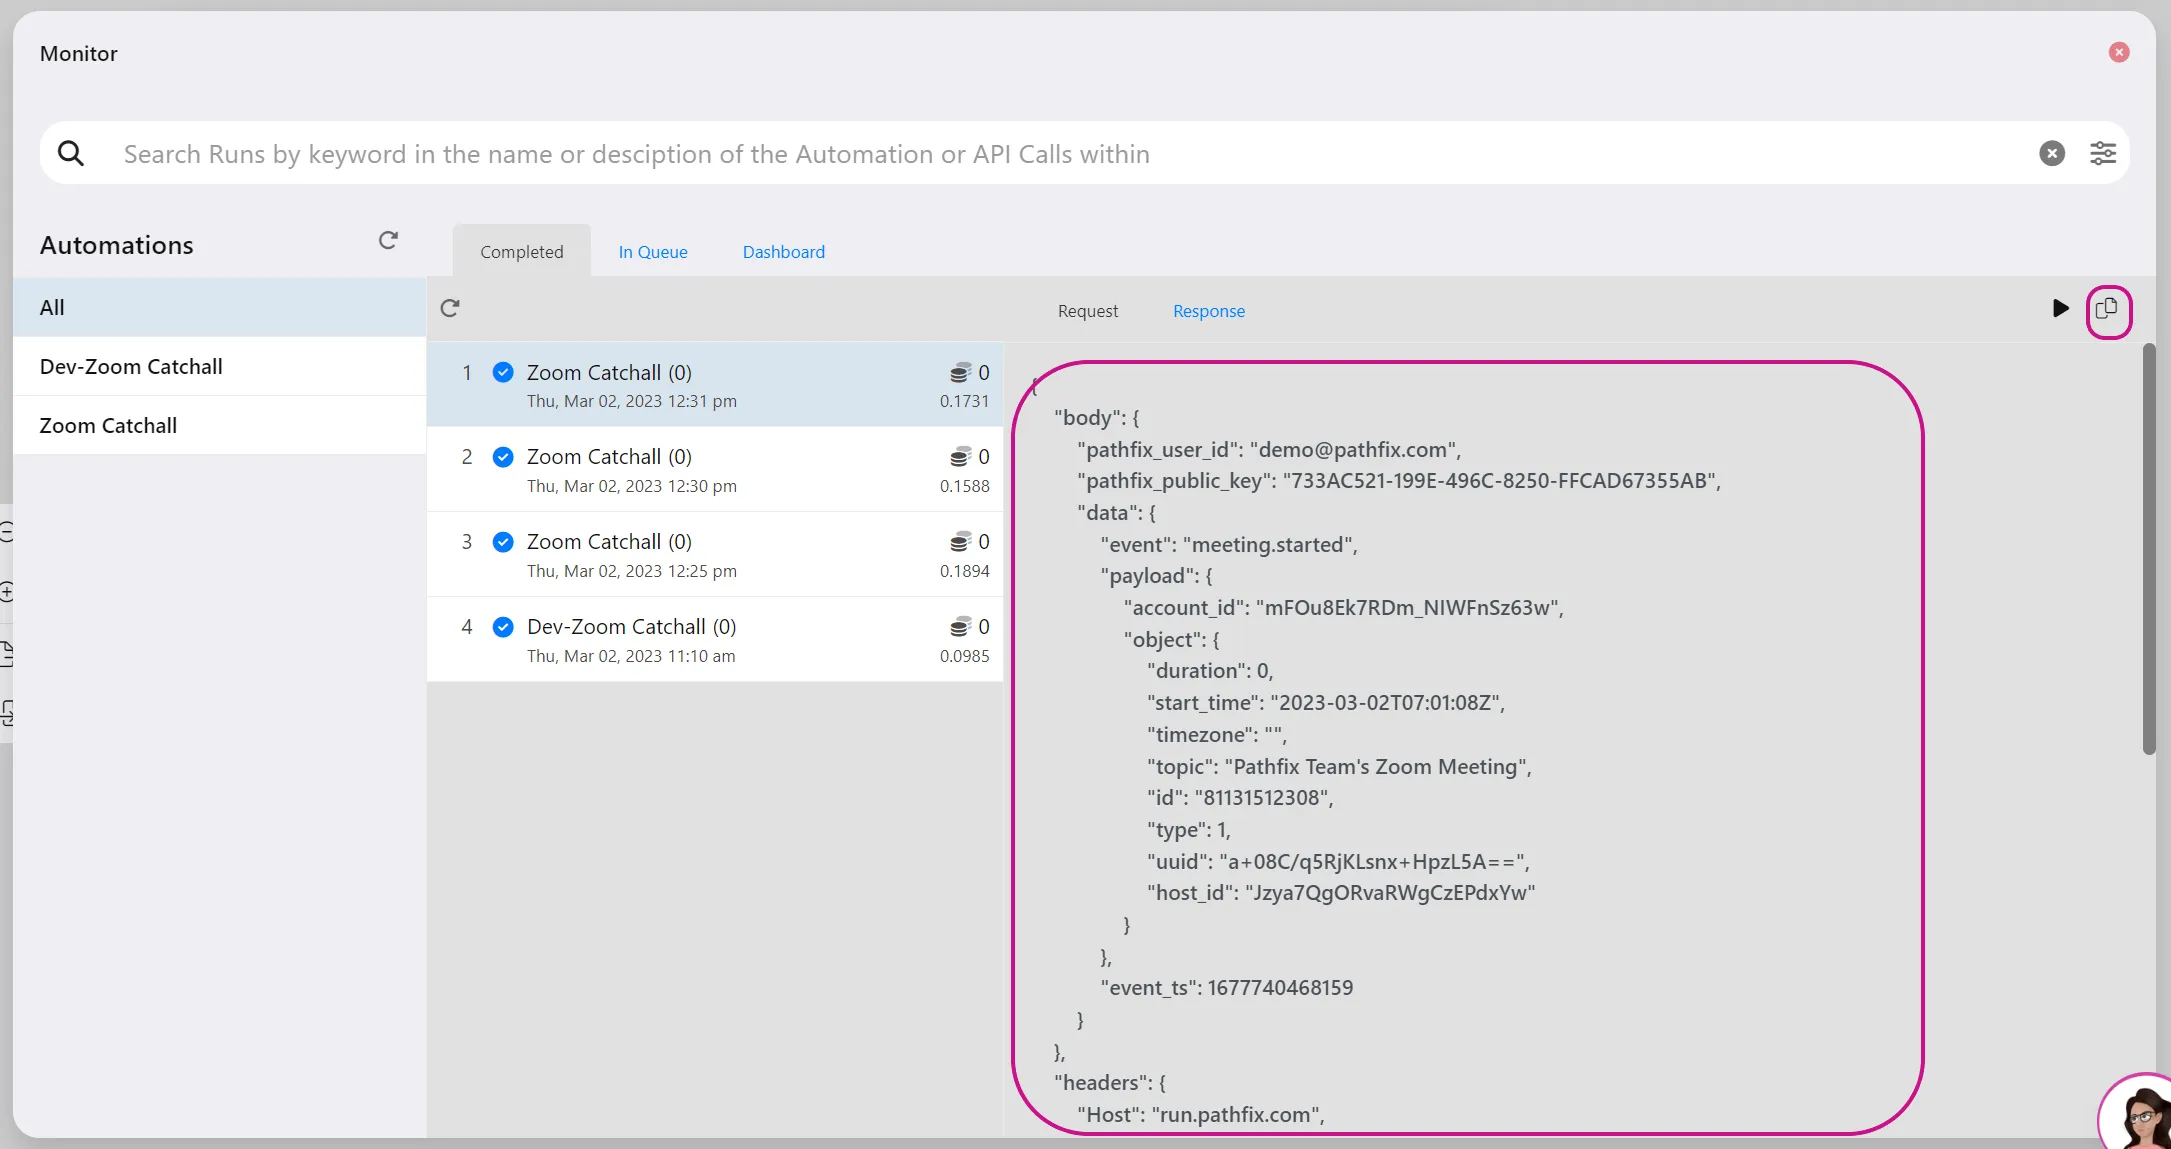Open the Dashboard tab
The height and width of the screenshot is (1149, 2171).
pos(784,252)
